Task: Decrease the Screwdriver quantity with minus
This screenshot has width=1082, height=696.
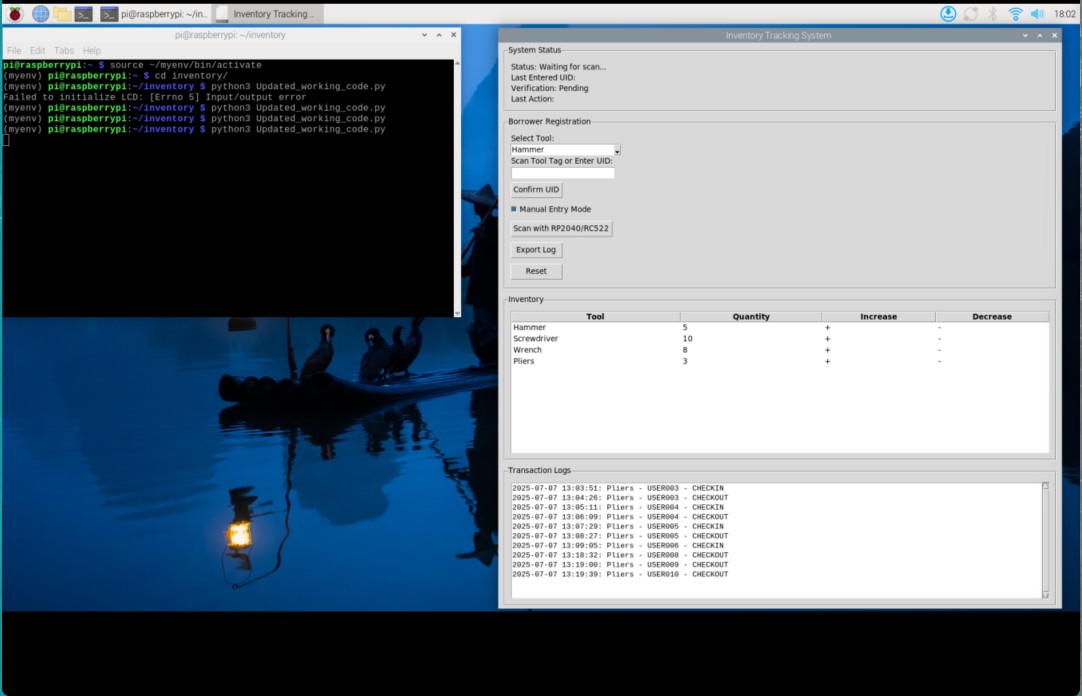Action: 939,339
